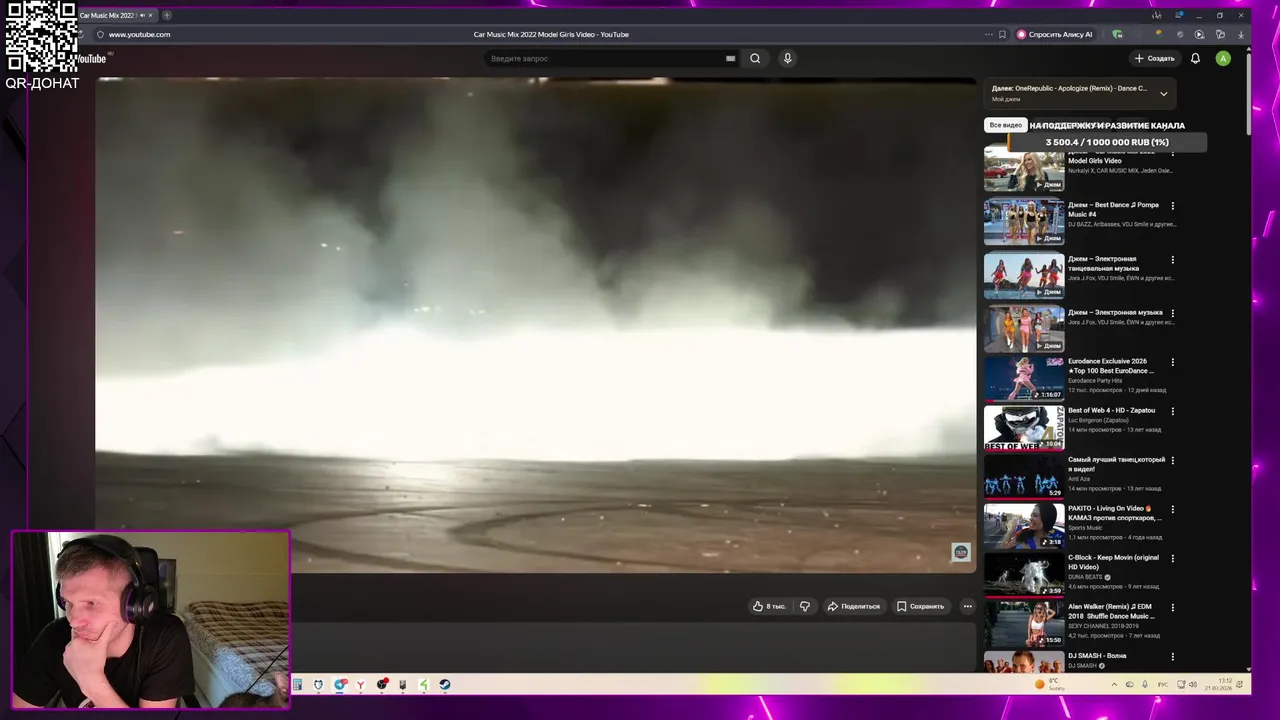Open PAKITO Living On Video link
The image size is (1280, 720).
[1115, 513]
